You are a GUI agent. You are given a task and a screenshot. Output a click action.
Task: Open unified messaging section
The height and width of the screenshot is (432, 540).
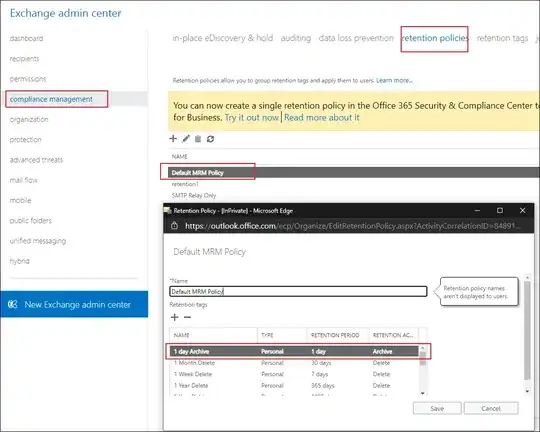(x=38, y=241)
